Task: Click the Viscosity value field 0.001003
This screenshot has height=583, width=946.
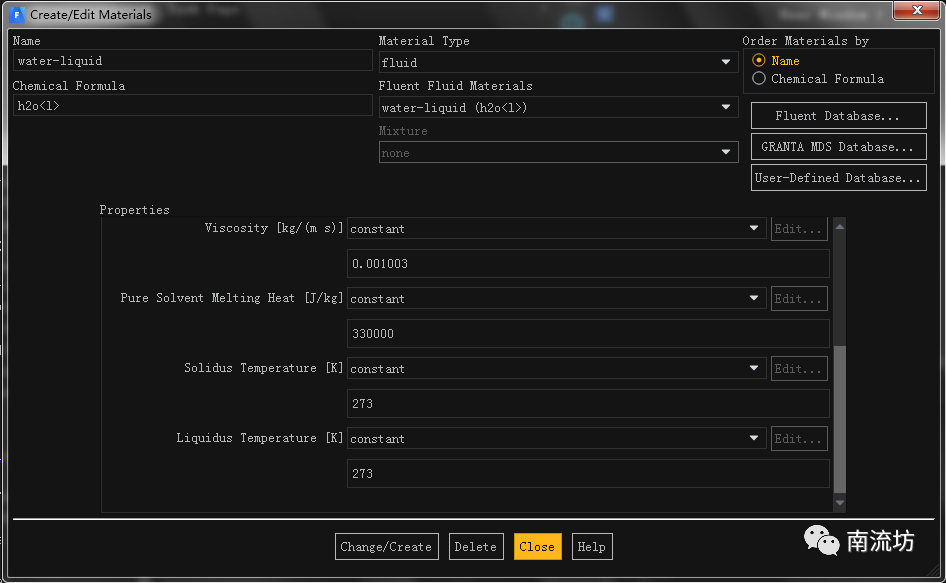Action: pyautogui.click(x=588, y=264)
